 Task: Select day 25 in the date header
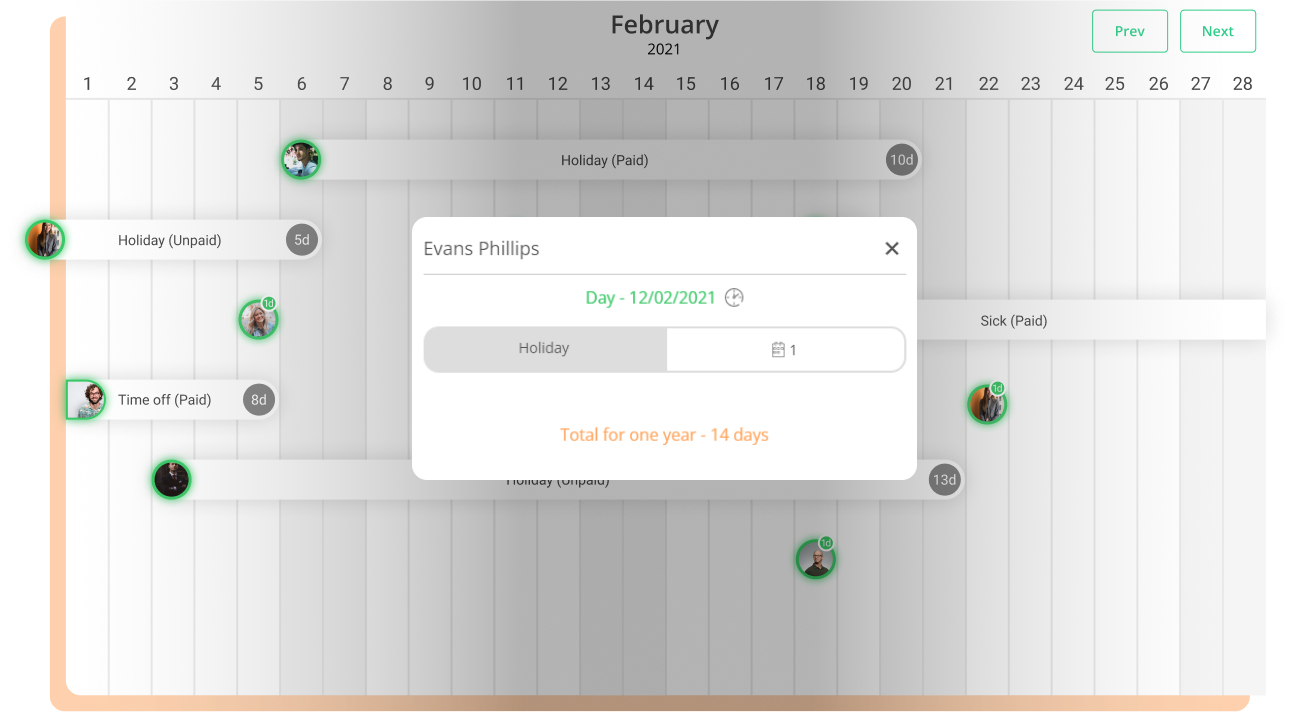pyautogui.click(x=1115, y=84)
